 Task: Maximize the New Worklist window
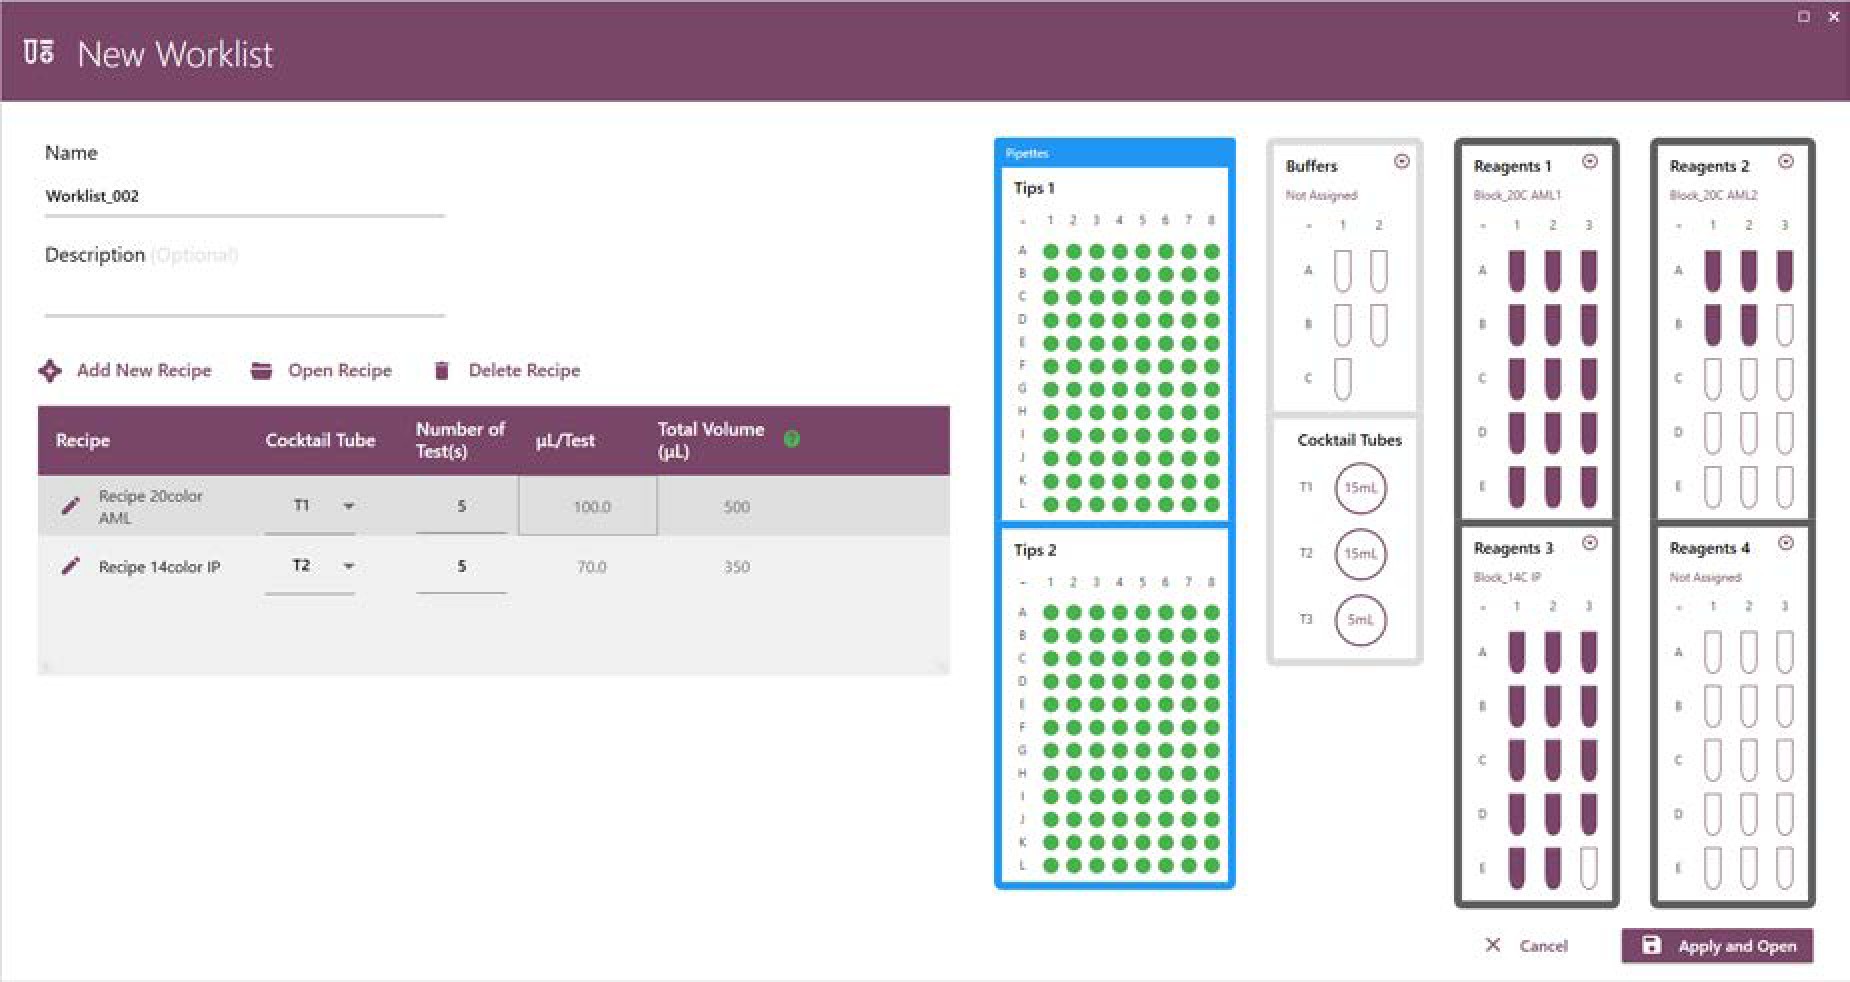tap(1804, 16)
